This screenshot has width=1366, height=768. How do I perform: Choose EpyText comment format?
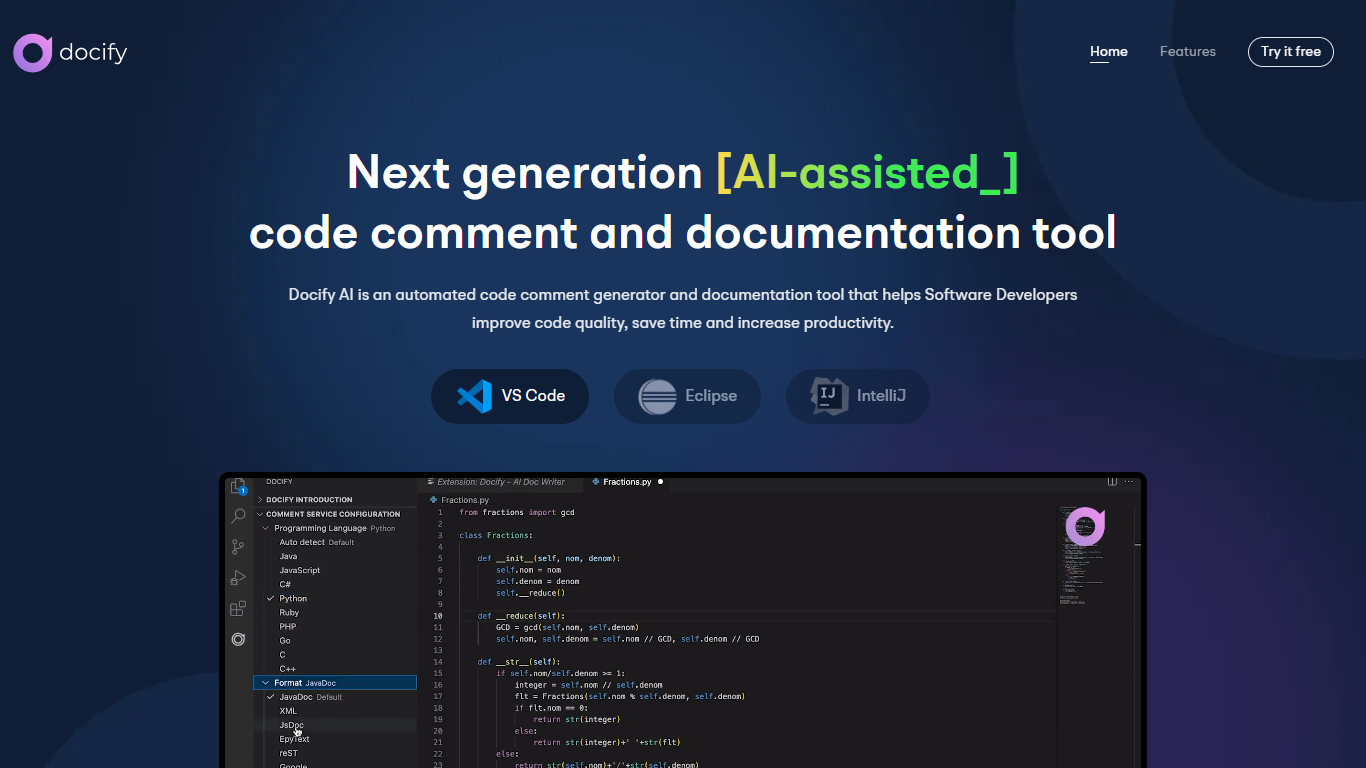click(x=294, y=739)
